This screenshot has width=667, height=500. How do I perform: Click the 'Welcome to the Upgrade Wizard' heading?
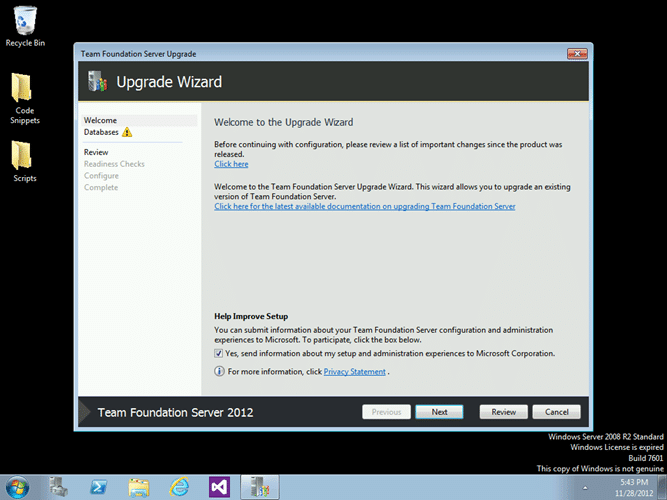click(284, 123)
